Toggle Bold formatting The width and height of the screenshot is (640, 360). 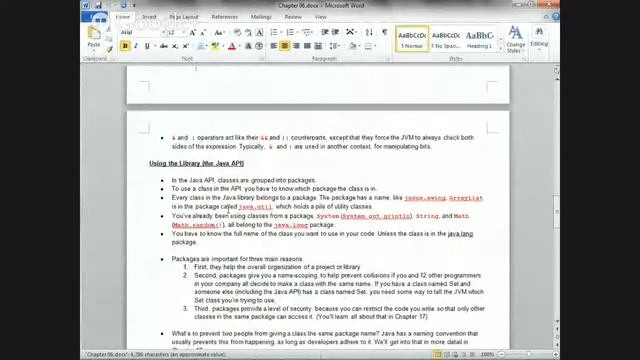[x=125, y=46]
